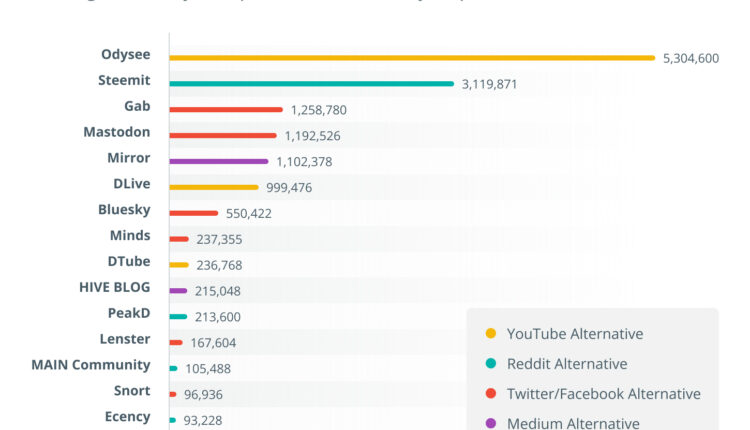Click the red Gab bar

227,110
